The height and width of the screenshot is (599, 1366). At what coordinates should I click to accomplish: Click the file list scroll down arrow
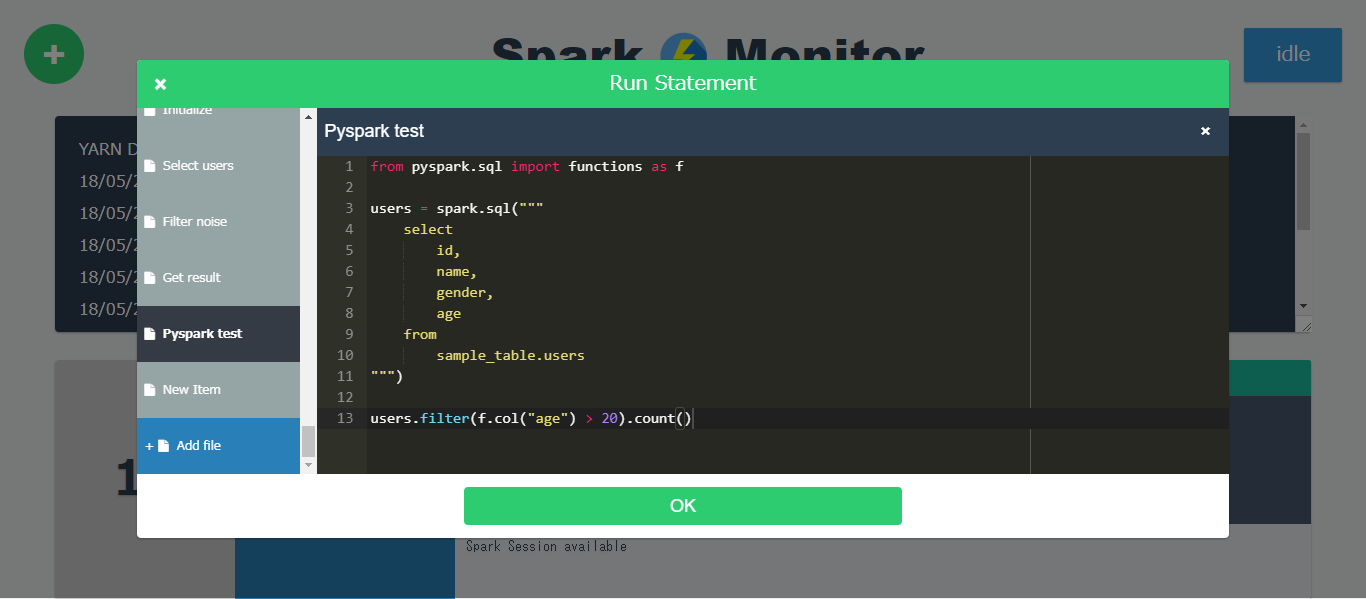point(308,465)
